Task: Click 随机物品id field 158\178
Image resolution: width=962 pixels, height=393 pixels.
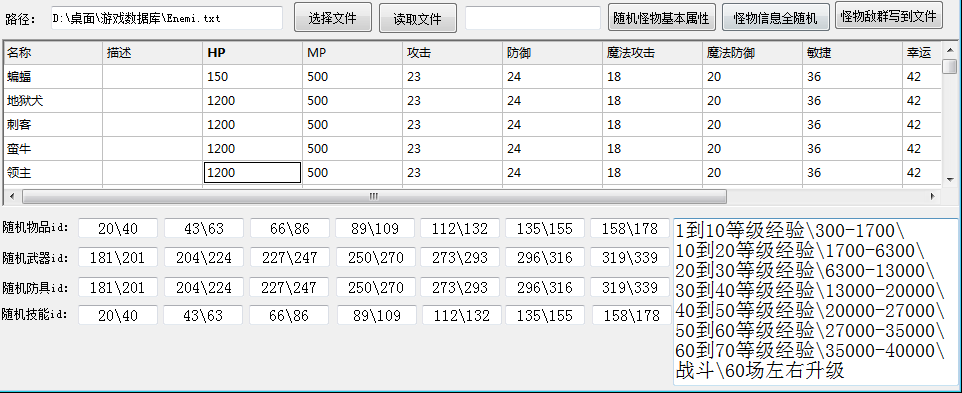Action: (x=630, y=229)
